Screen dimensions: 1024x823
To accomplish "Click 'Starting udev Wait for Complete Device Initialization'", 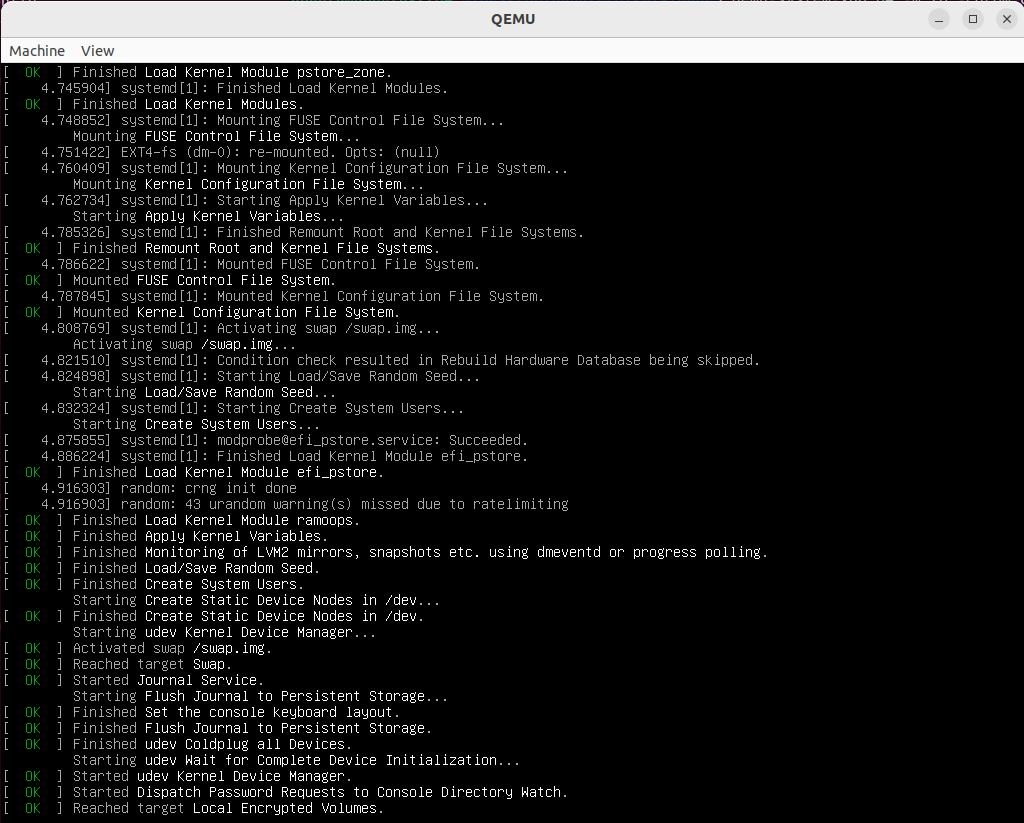I will click(296, 760).
